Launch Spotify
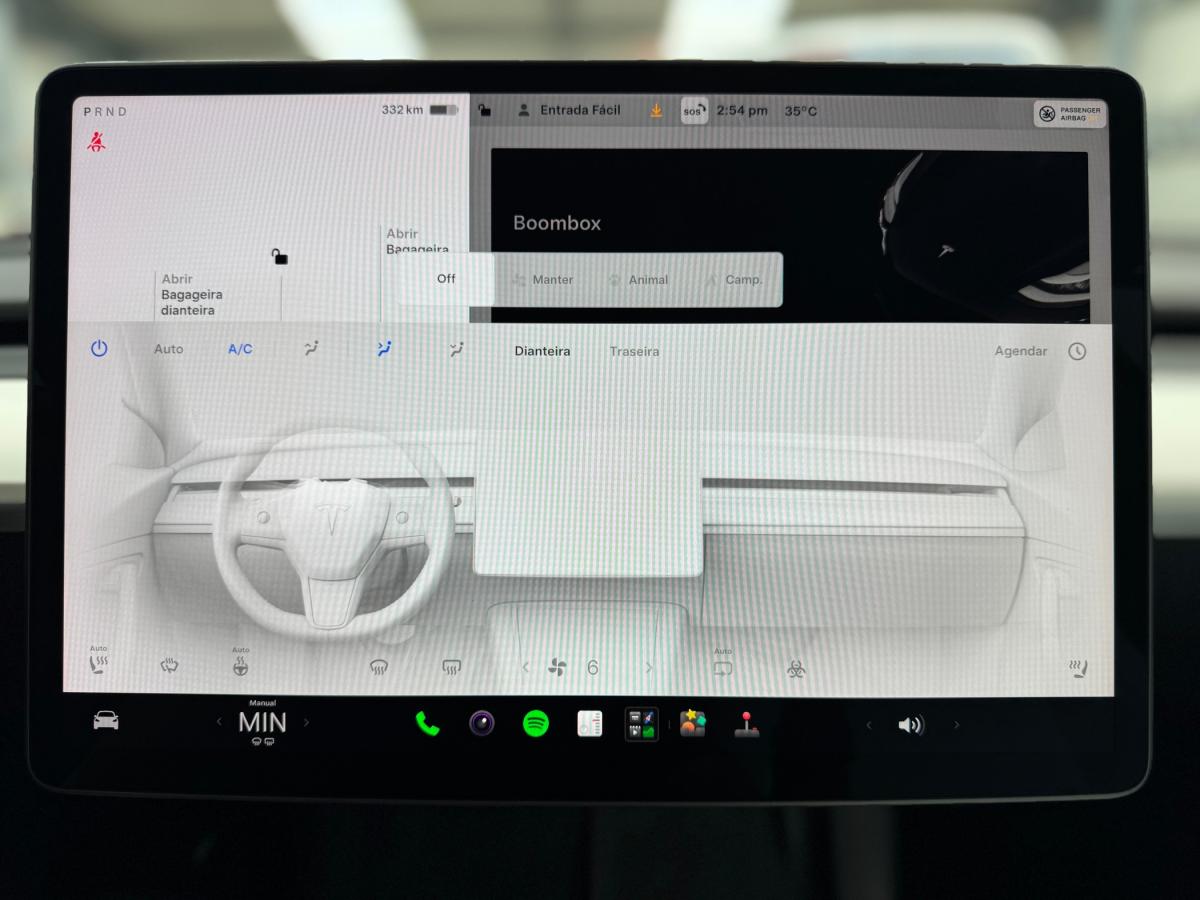The width and height of the screenshot is (1200, 900). click(x=536, y=724)
